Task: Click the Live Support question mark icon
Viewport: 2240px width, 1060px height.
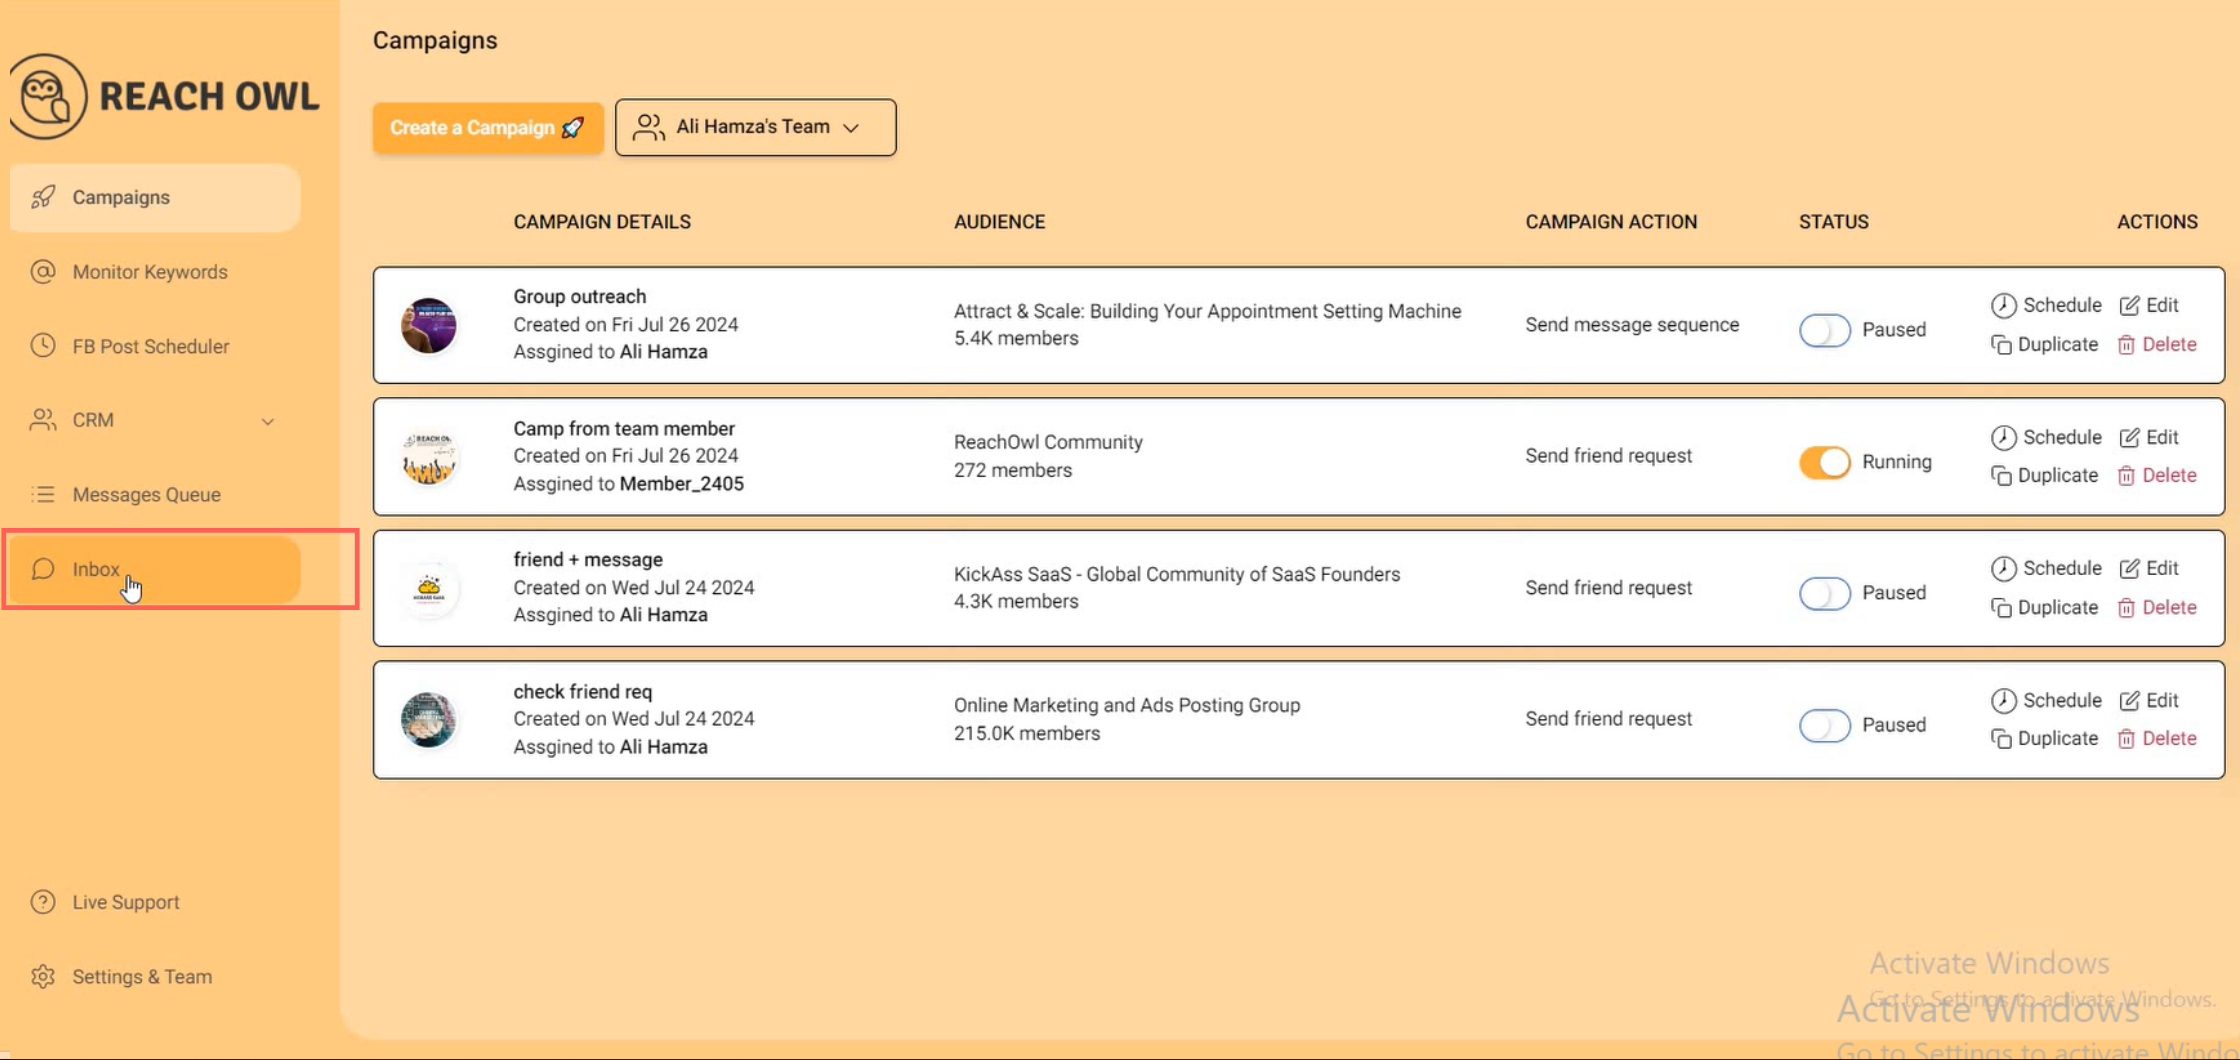Action: coord(42,902)
